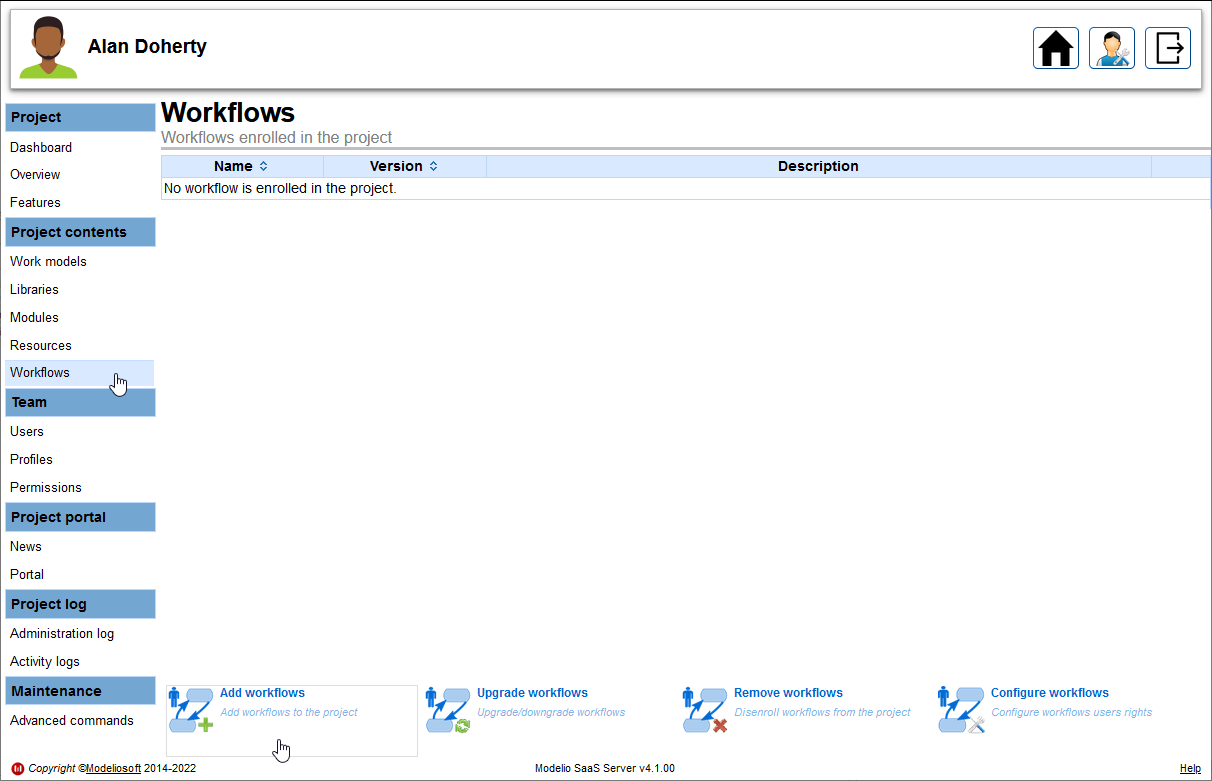Click the Project log section header
This screenshot has width=1212, height=781.
pyautogui.click(x=80, y=604)
